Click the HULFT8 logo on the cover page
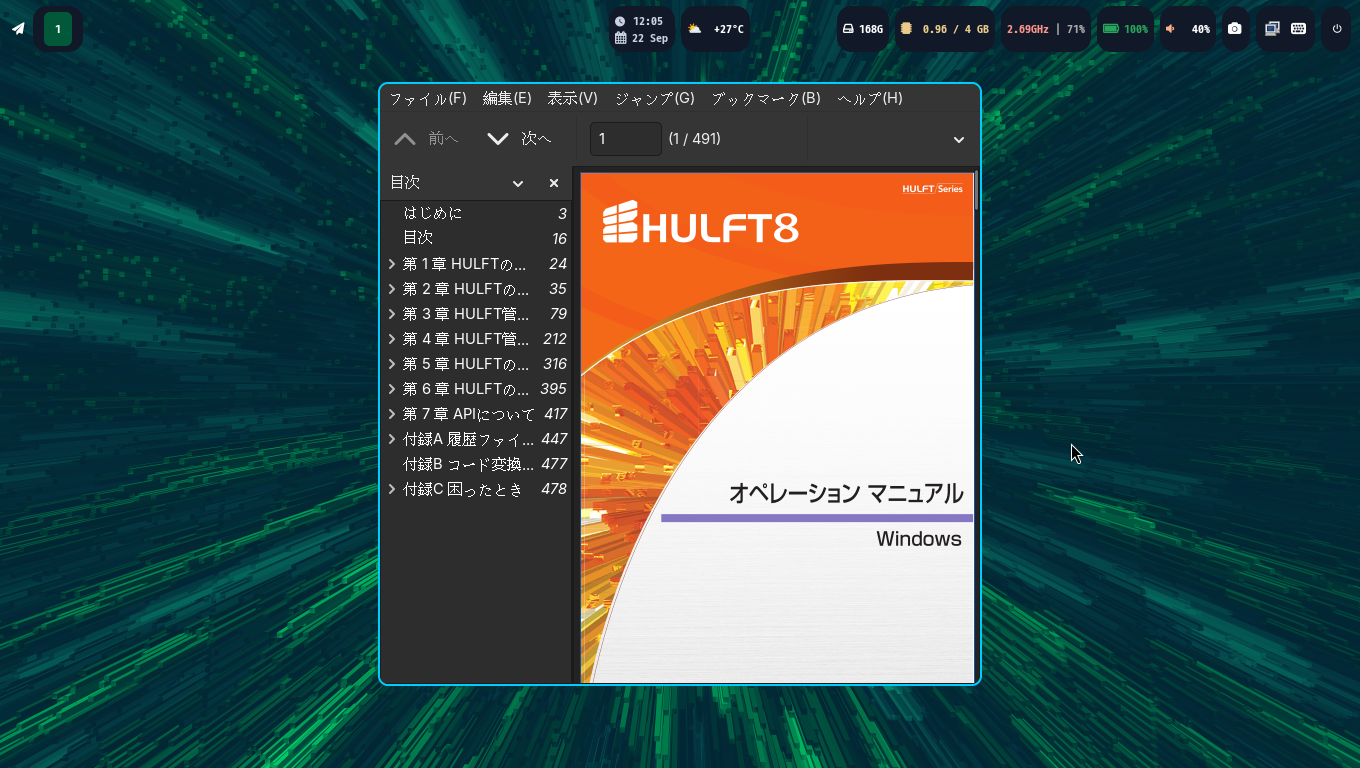 [x=700, y=223]
